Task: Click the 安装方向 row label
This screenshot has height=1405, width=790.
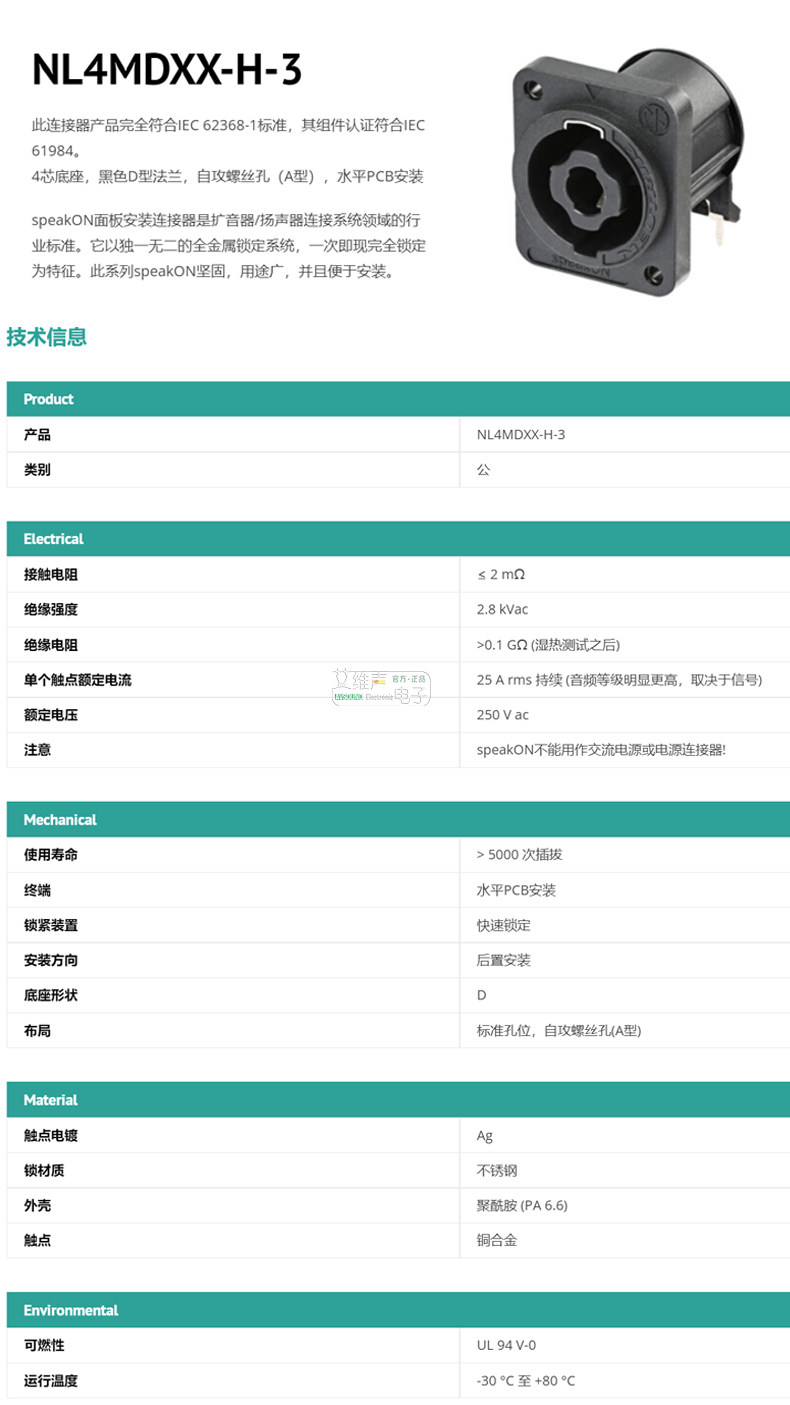Action: (x=51, y=960)
